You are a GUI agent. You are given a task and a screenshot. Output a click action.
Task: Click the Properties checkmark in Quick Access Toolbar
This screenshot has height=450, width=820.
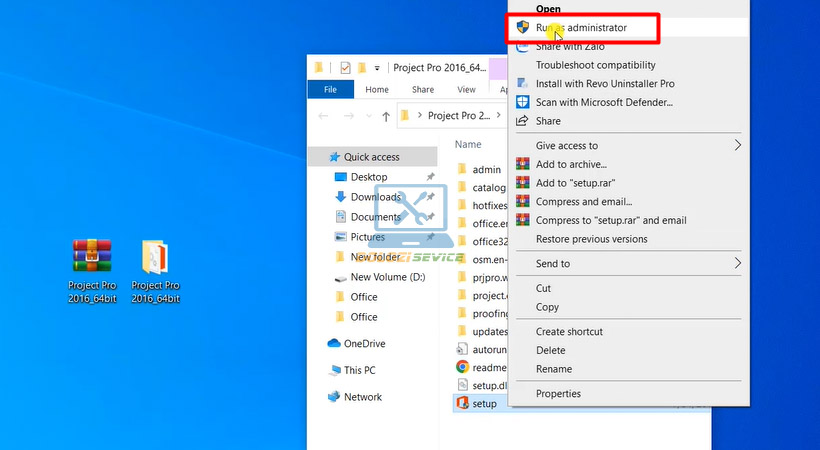(345, 68)
